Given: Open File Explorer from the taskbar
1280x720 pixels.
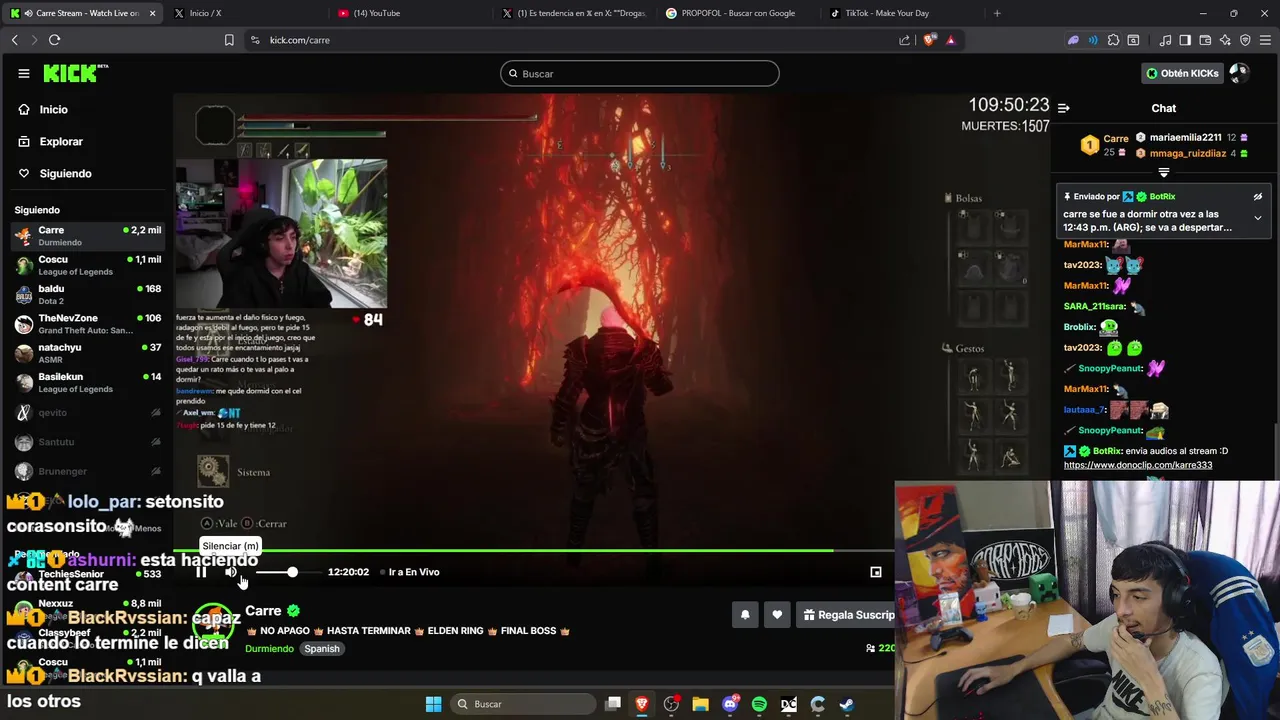Looking at the screenshot, I should tap(700, 704).
